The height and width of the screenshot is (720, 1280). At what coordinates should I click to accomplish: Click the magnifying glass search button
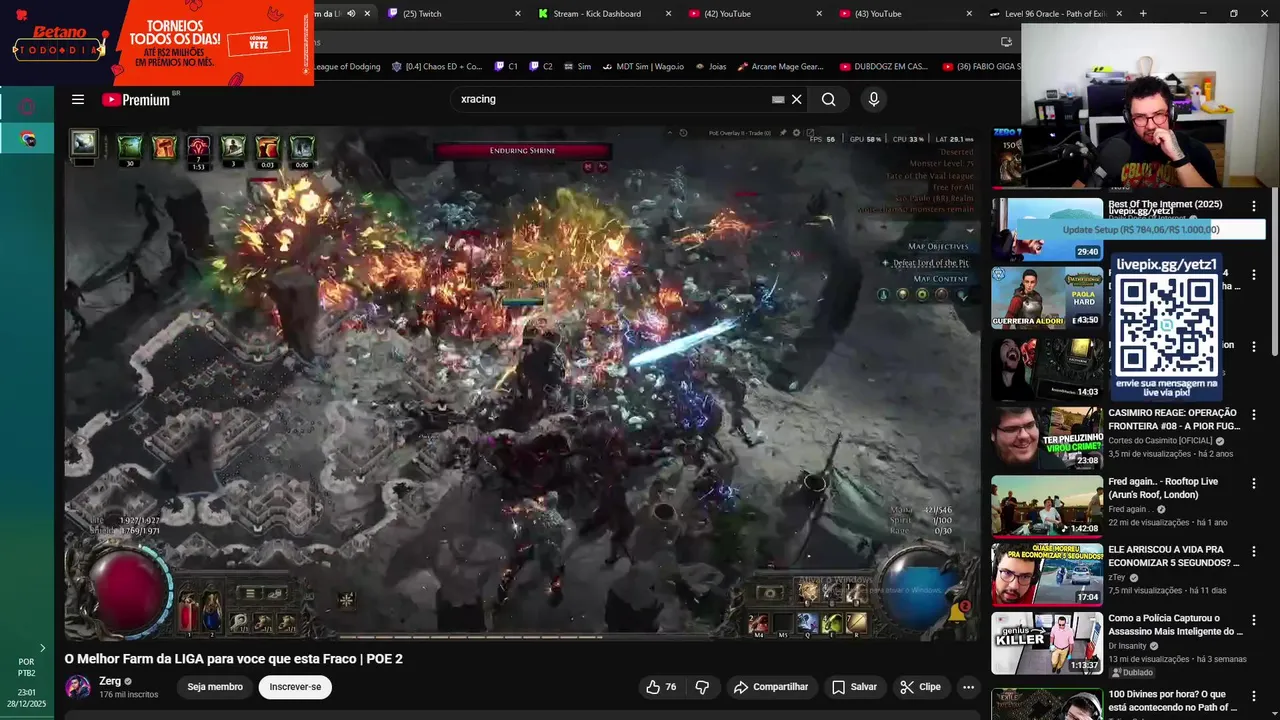pos(828,99)
